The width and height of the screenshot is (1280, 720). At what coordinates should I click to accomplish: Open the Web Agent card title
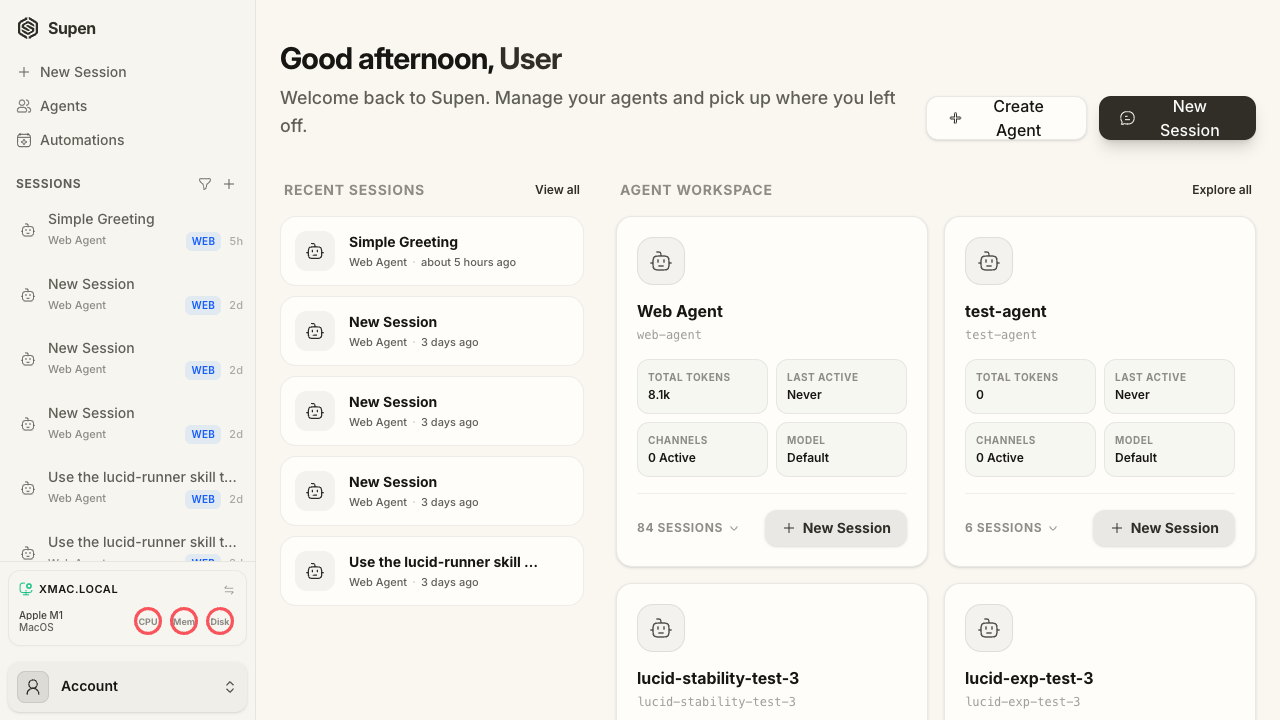click(680, 312)
